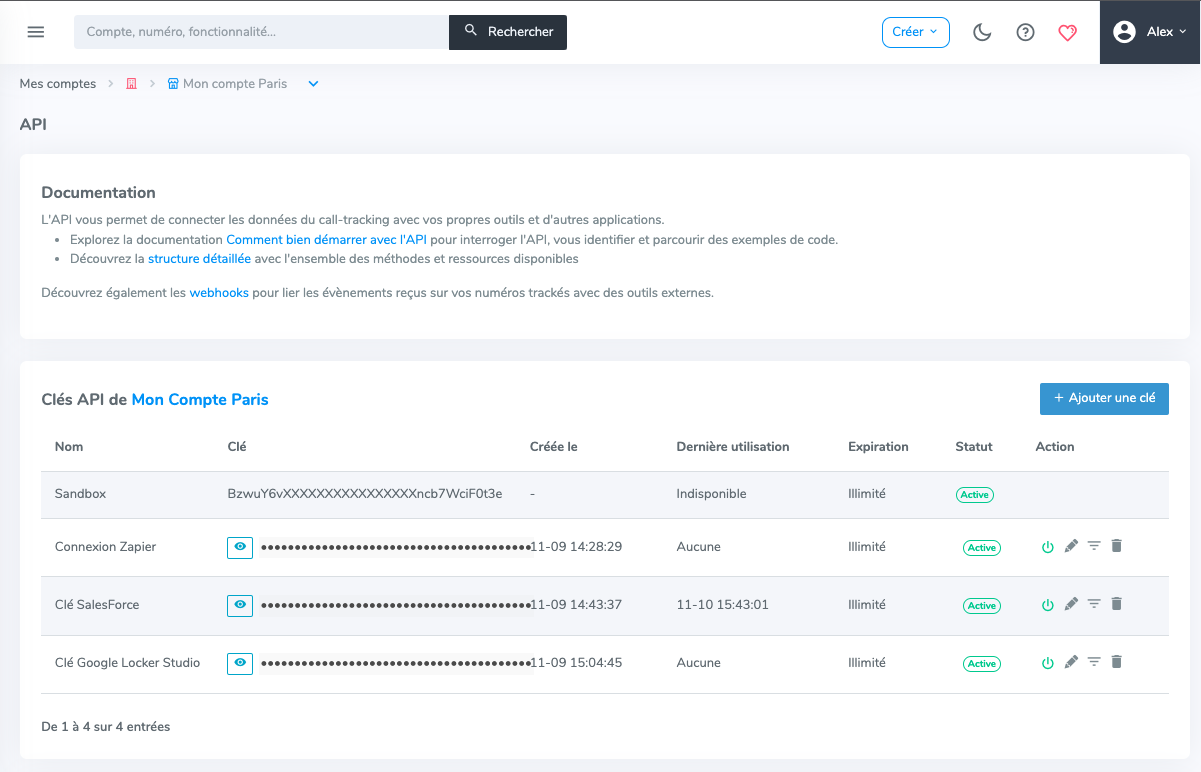Reveal the Clé Google Locker Studio key

(x=240, y=663)
